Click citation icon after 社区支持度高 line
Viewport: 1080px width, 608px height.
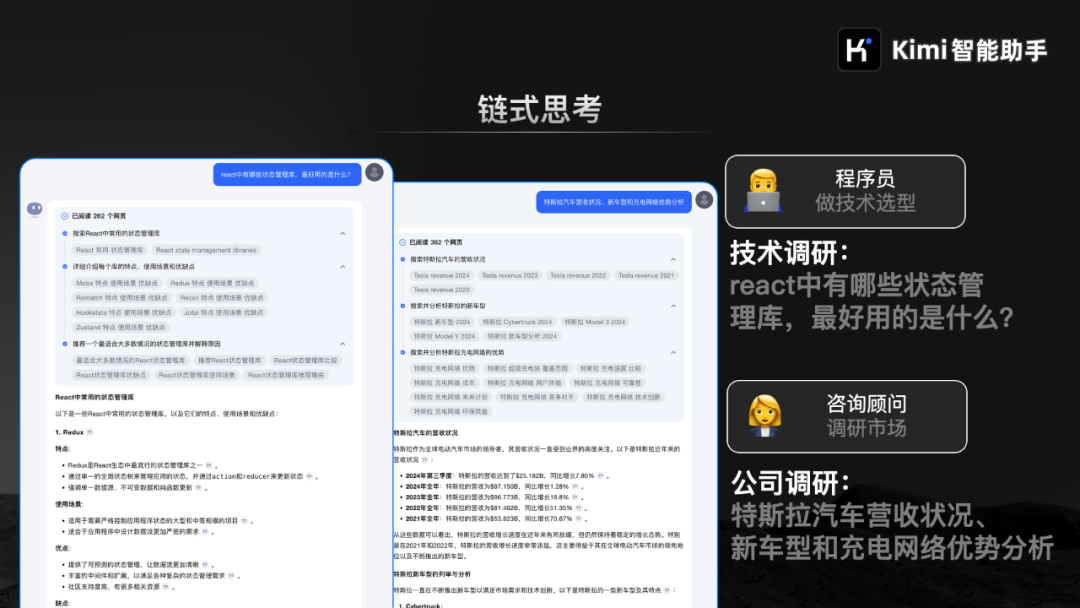coord(165,587)
